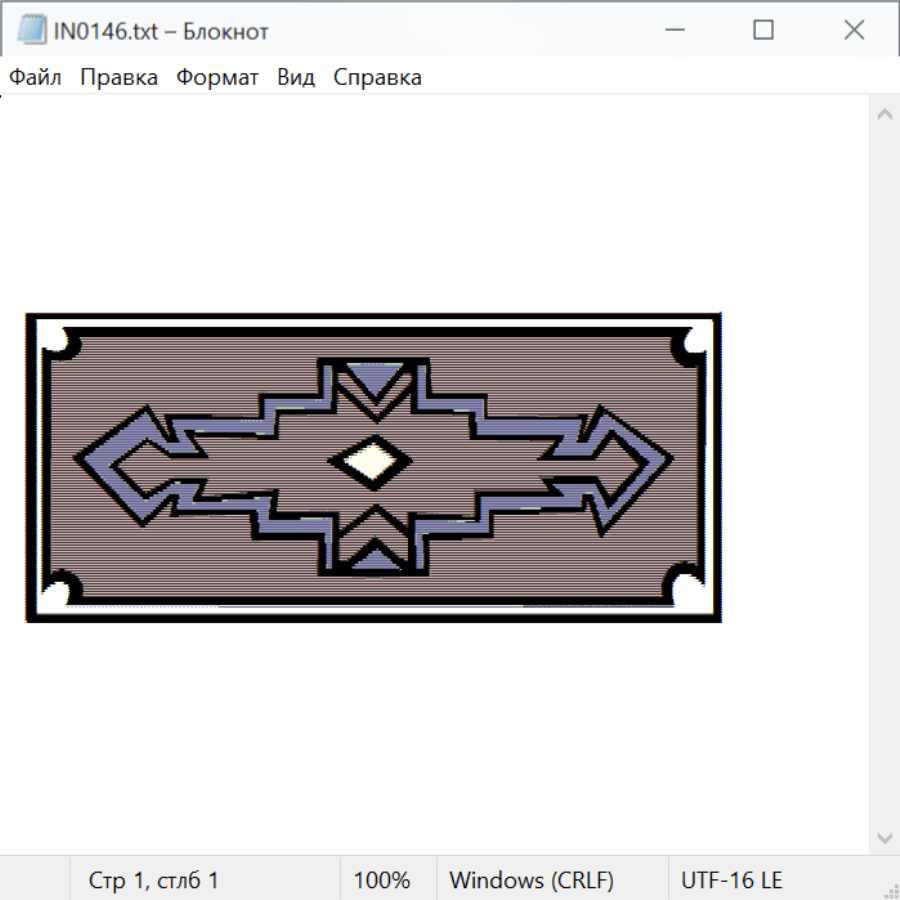Open the Вид menu

pyautogui.click(x=296, y=77)
